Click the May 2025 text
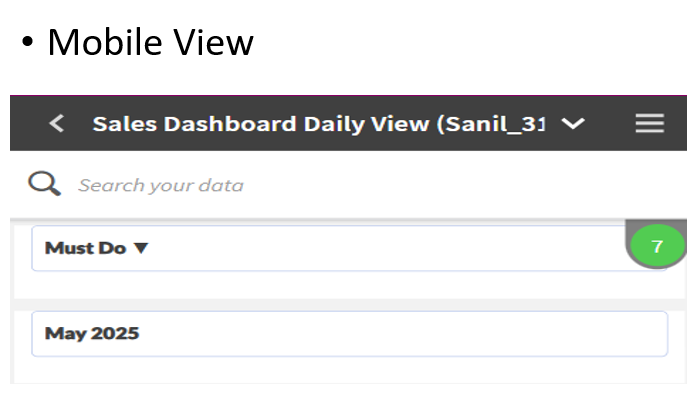The height and width of the screenshot is (412, 693). [92, 334]
